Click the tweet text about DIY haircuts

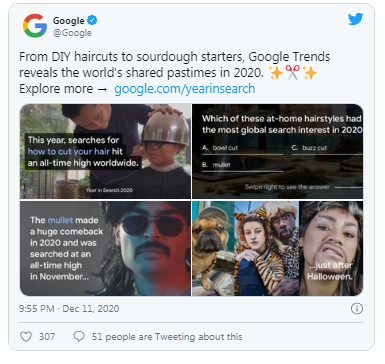click(x=174, y=73)
